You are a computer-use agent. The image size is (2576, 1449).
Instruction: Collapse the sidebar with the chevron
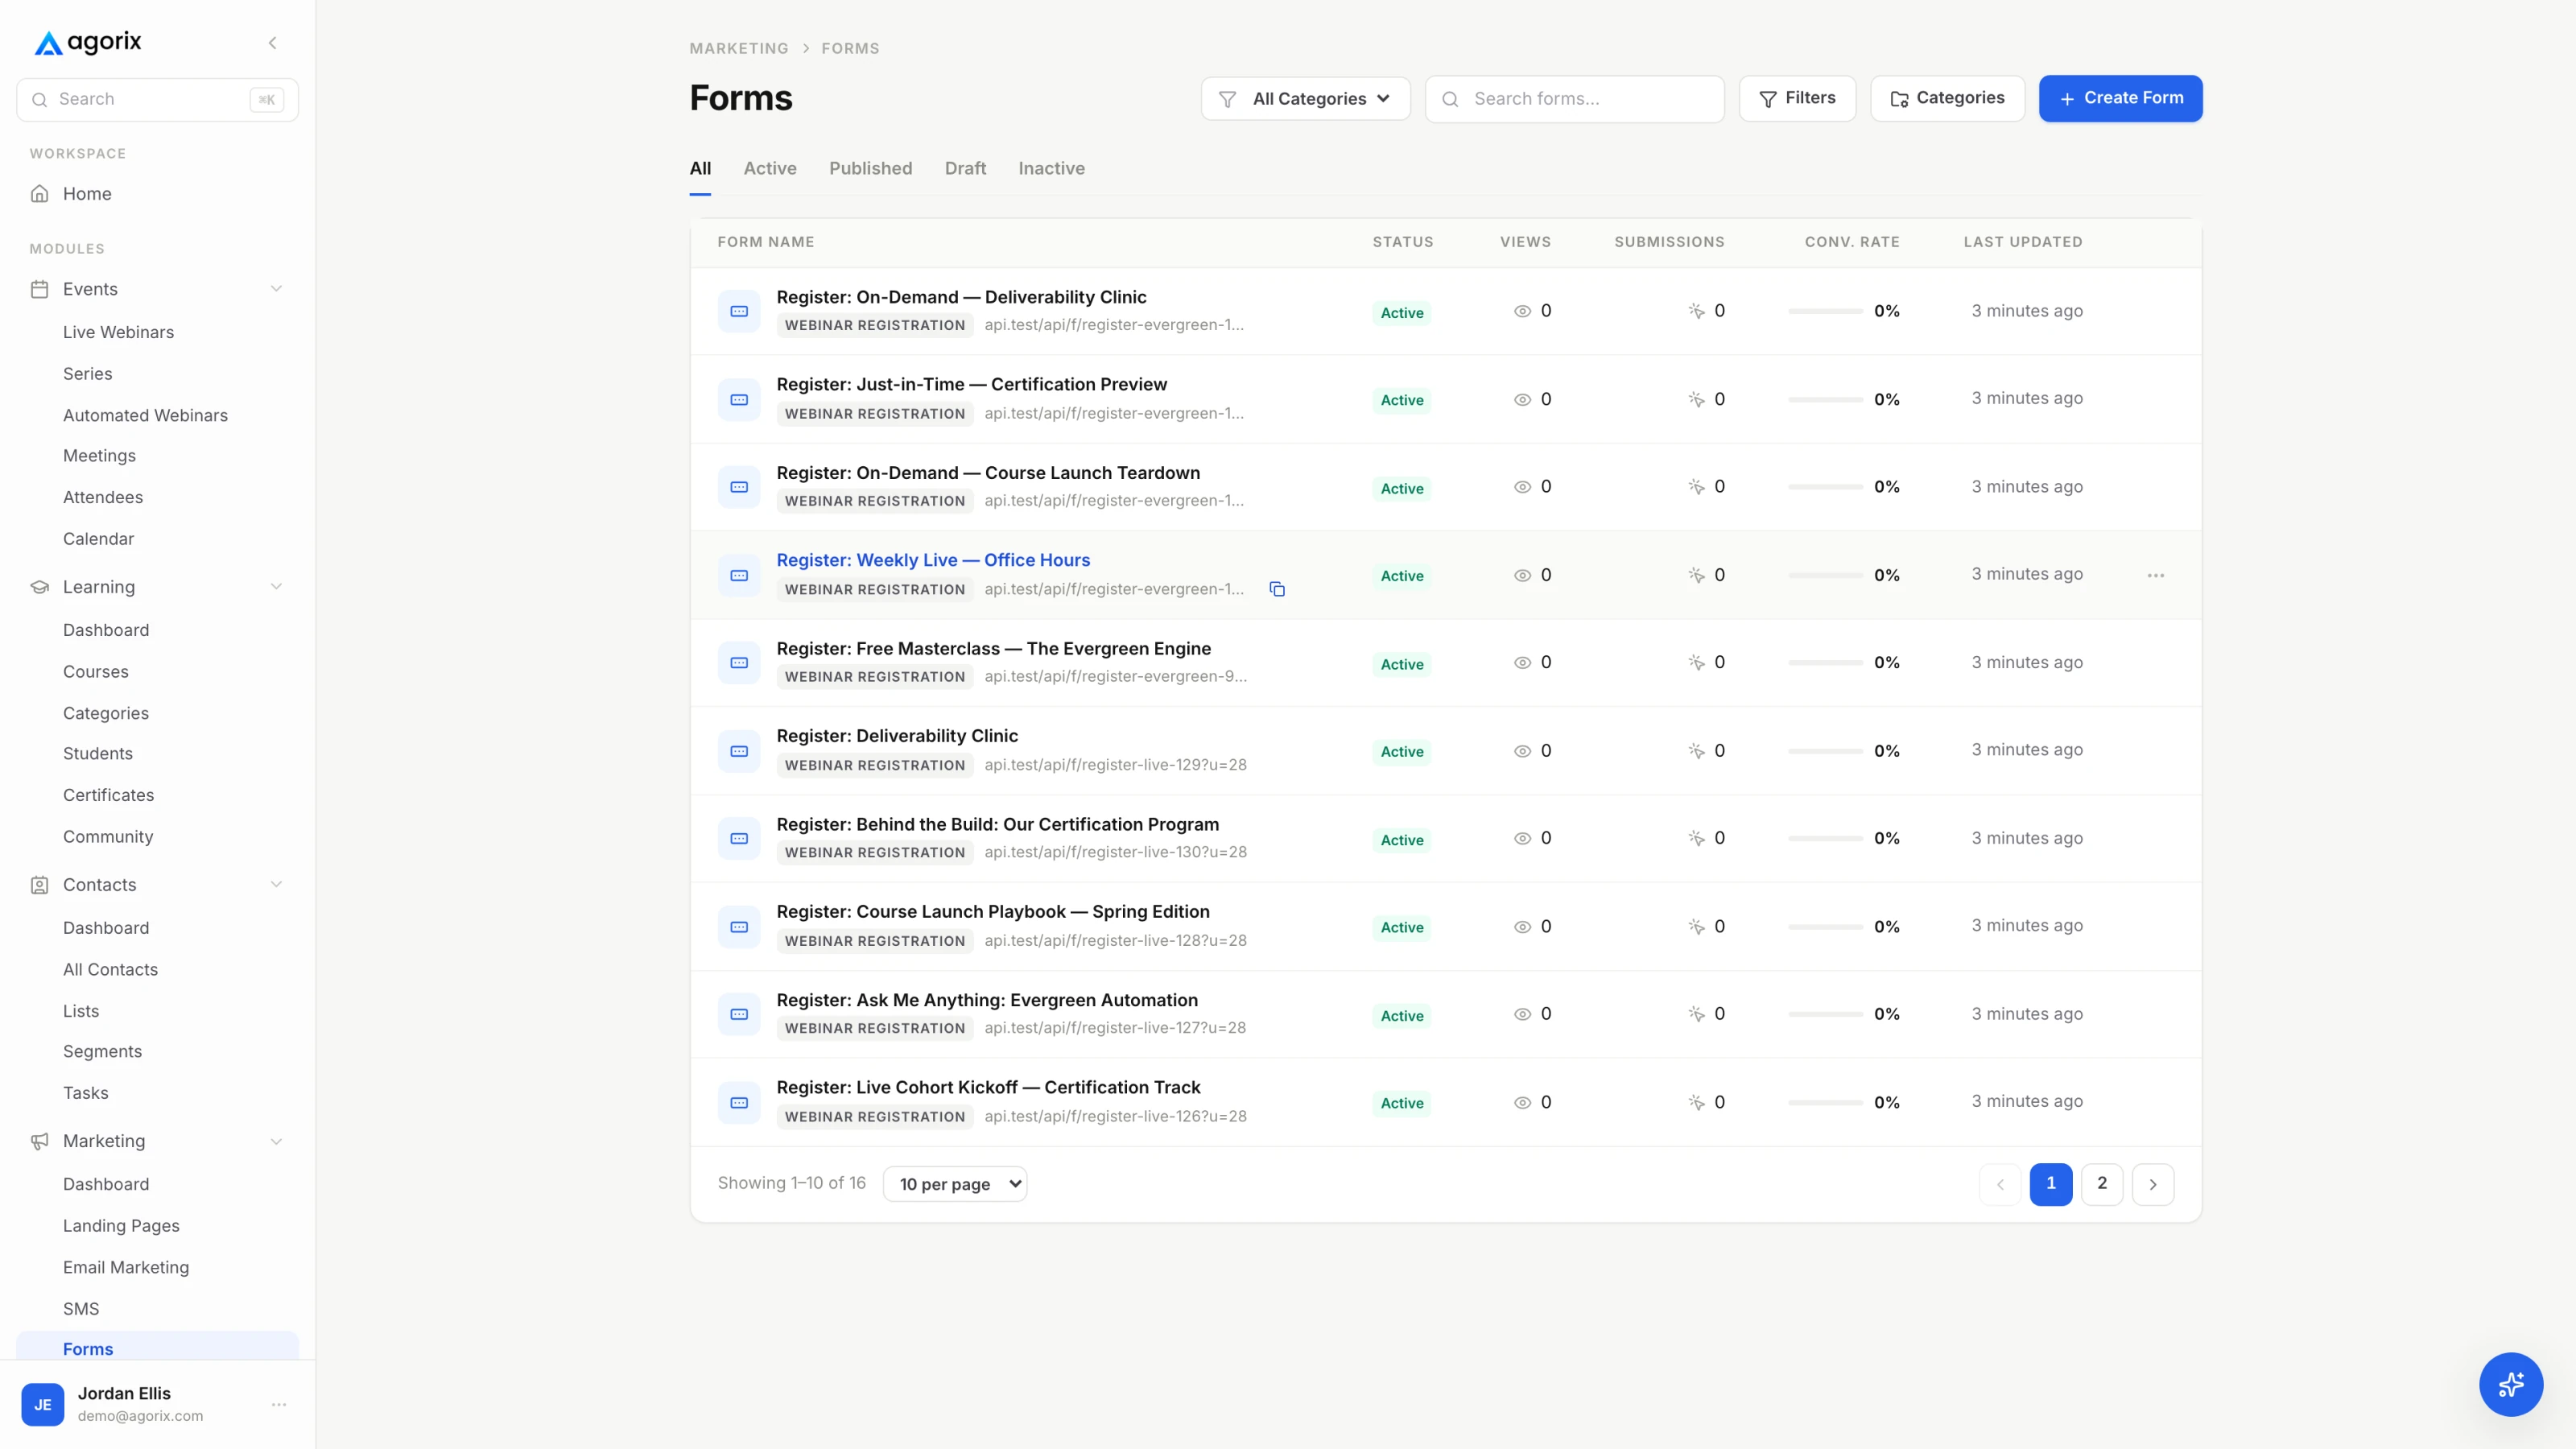point(272,43)
